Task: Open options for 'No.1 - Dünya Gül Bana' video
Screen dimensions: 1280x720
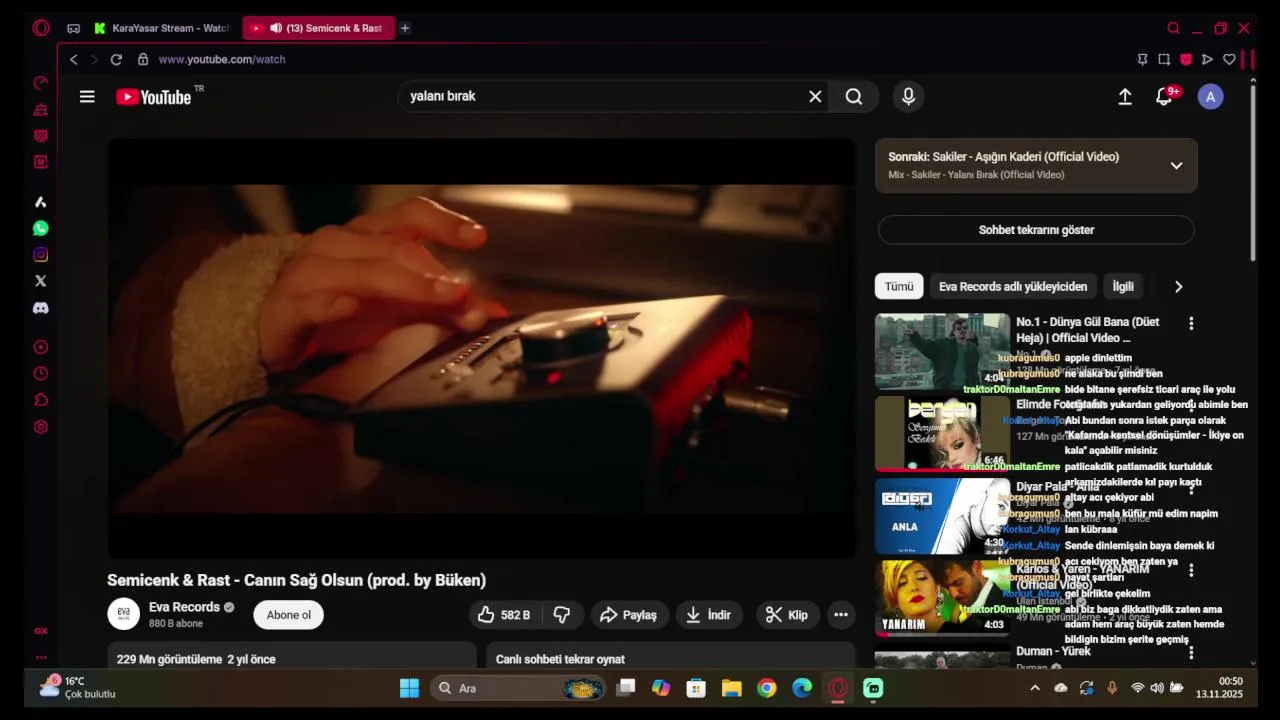Action: tap(1190, 324)
